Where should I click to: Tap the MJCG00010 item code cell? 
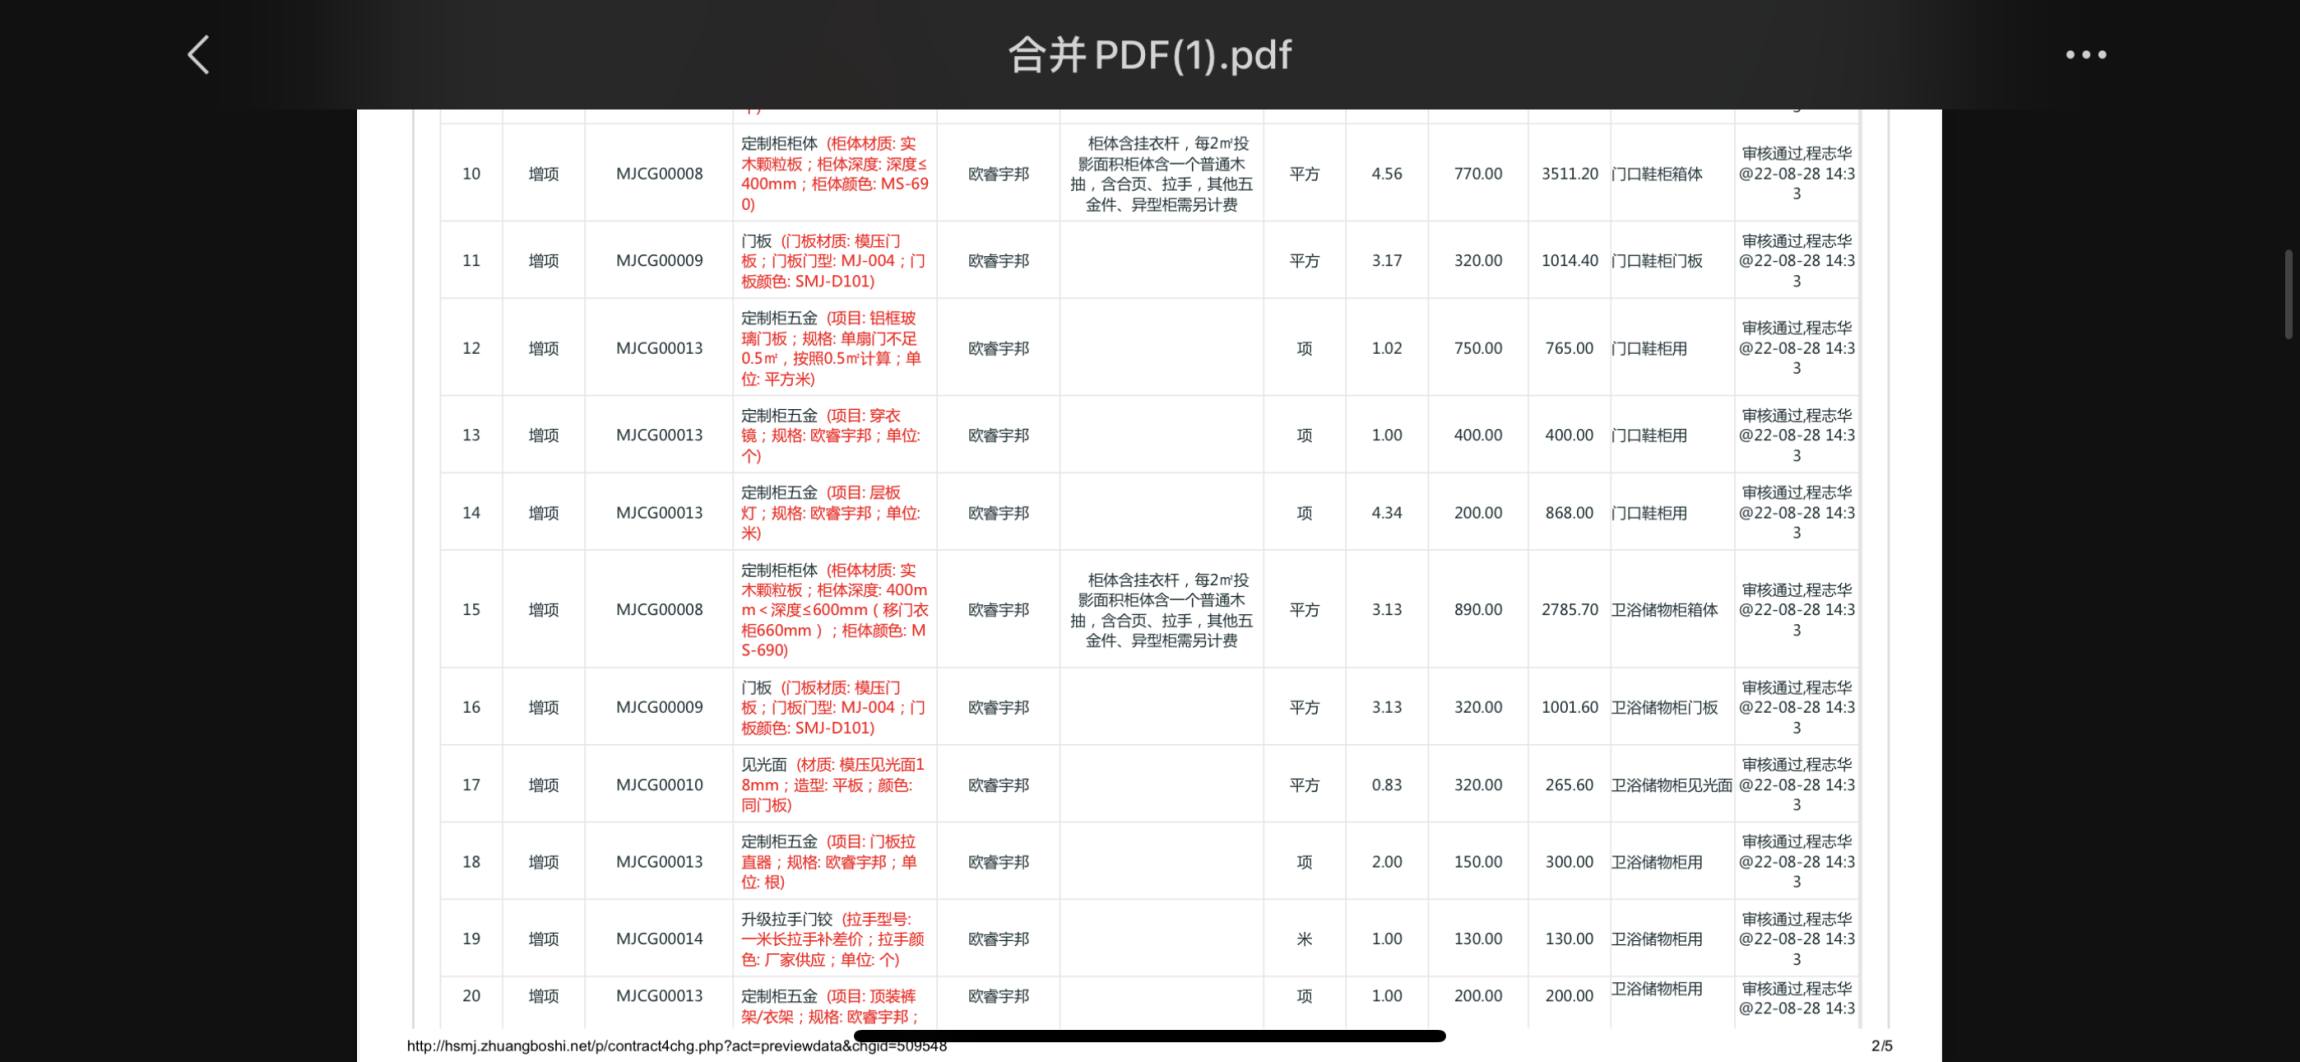tap(659, 785)
